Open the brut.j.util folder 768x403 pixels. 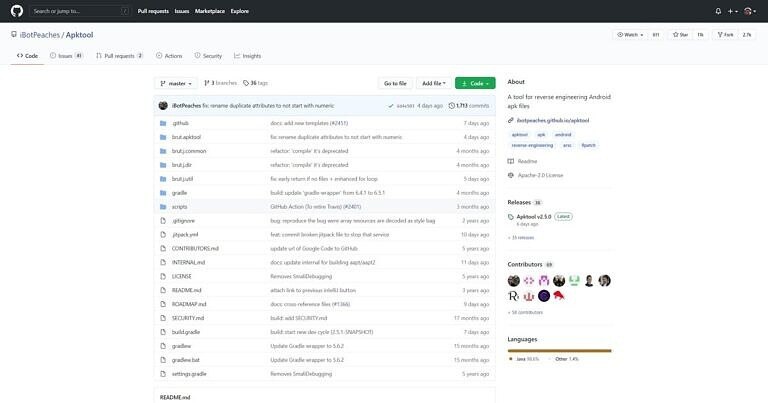[182, 179]
